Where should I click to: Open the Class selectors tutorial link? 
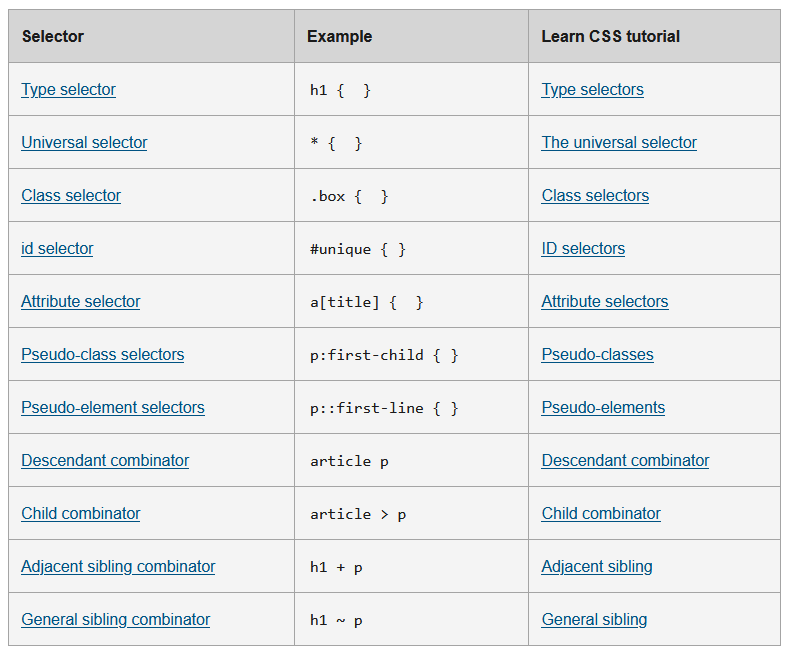click(x=595, y=196)
